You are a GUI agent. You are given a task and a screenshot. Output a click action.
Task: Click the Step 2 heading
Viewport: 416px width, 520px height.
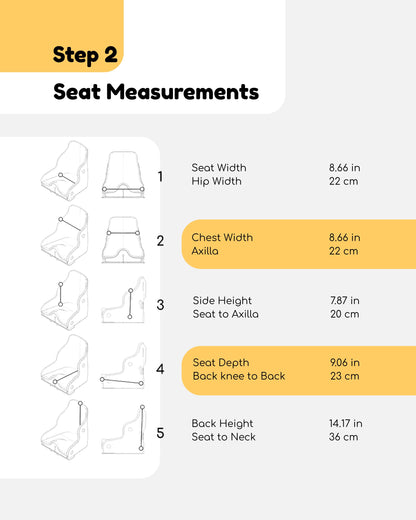[x=85, y=55]
